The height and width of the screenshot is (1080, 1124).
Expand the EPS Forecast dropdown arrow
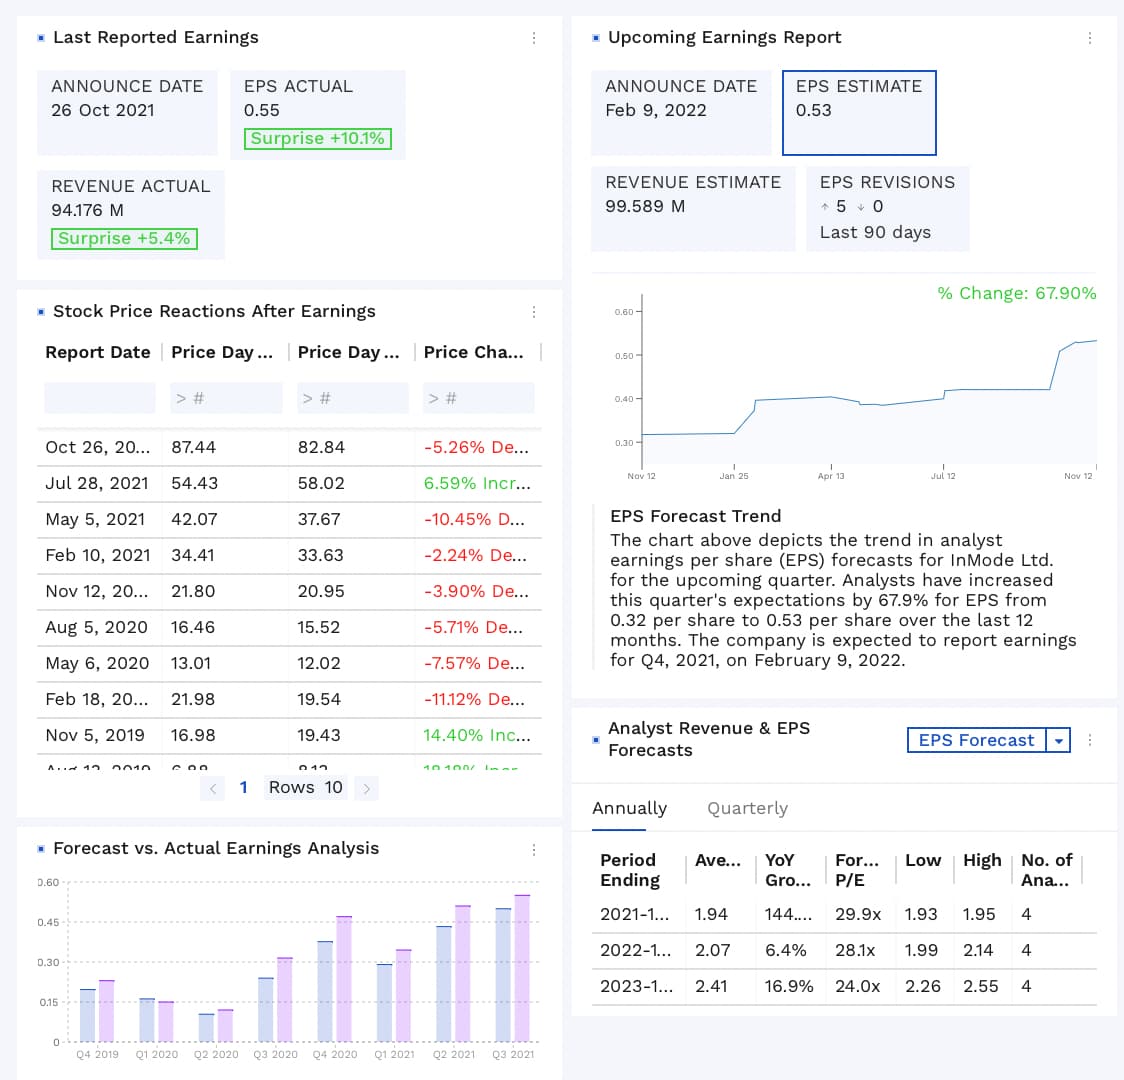tap(1058, 740)
